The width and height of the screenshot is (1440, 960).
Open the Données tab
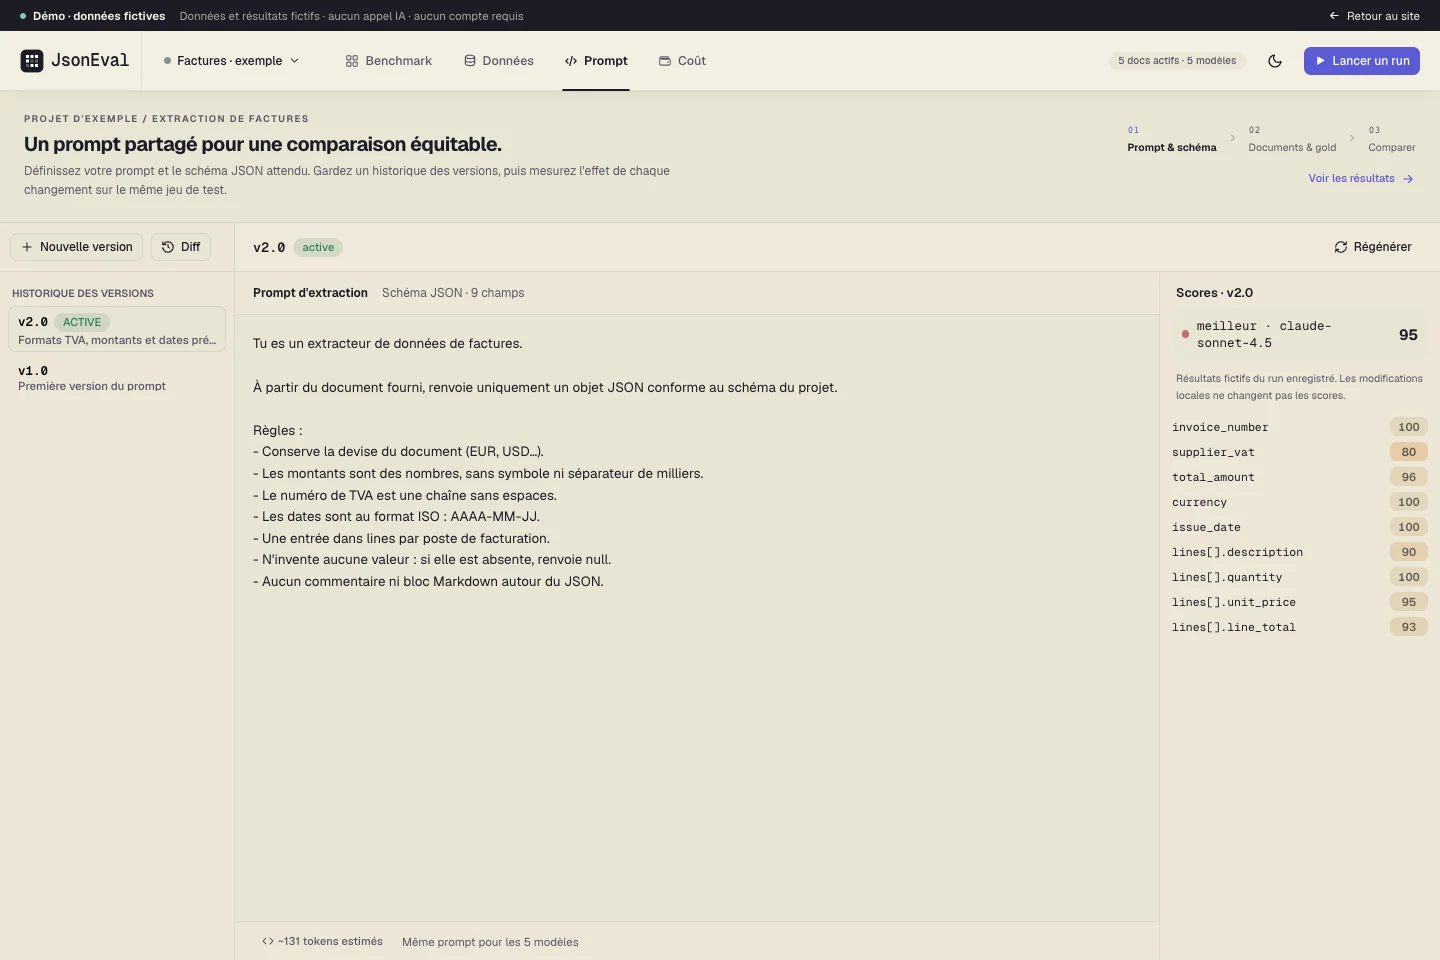(499, 61)
